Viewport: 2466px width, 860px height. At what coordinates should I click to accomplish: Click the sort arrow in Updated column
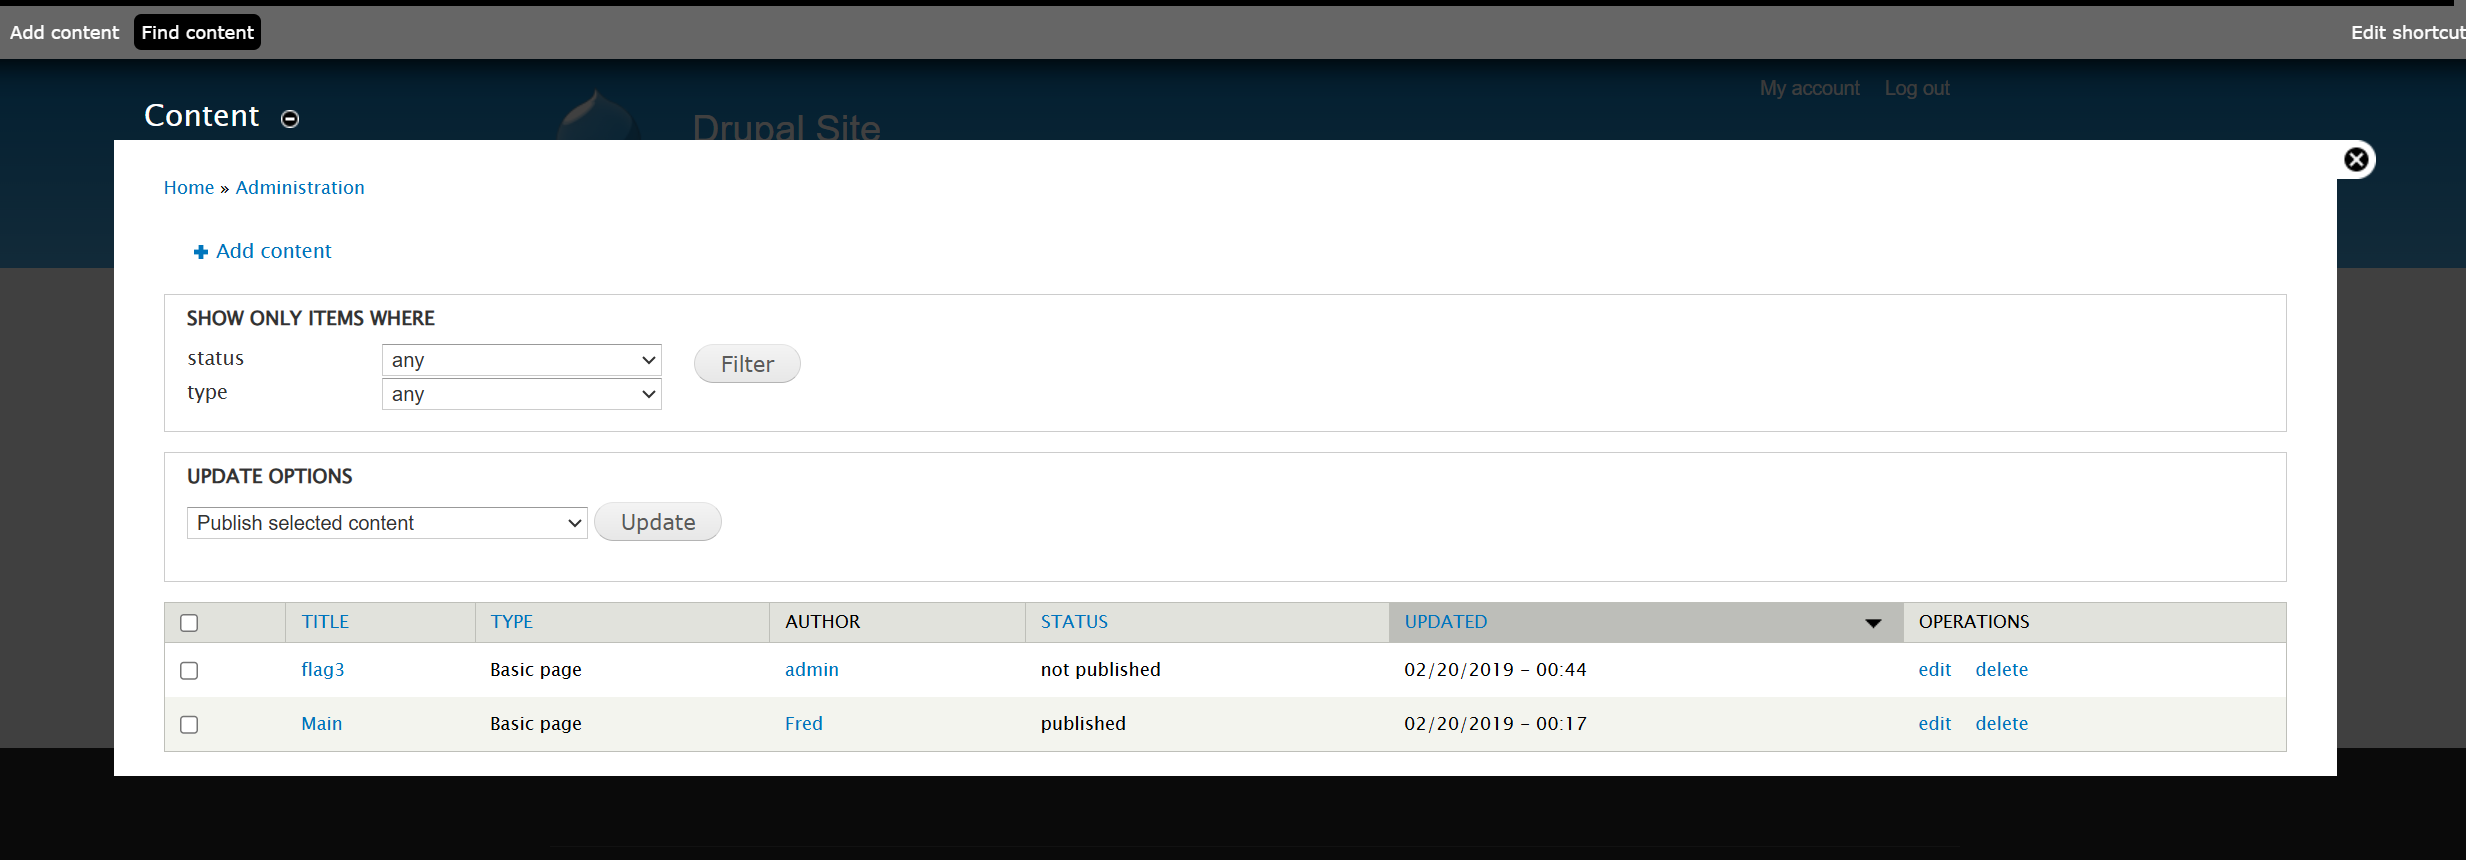(x=1873, y=623)
